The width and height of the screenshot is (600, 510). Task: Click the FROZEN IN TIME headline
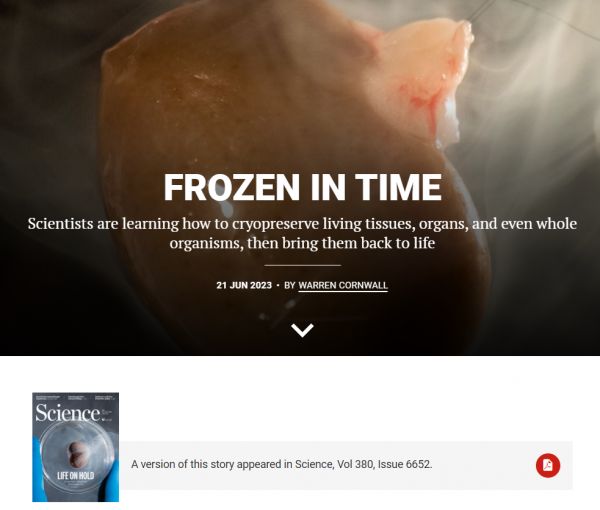[302, 187]
